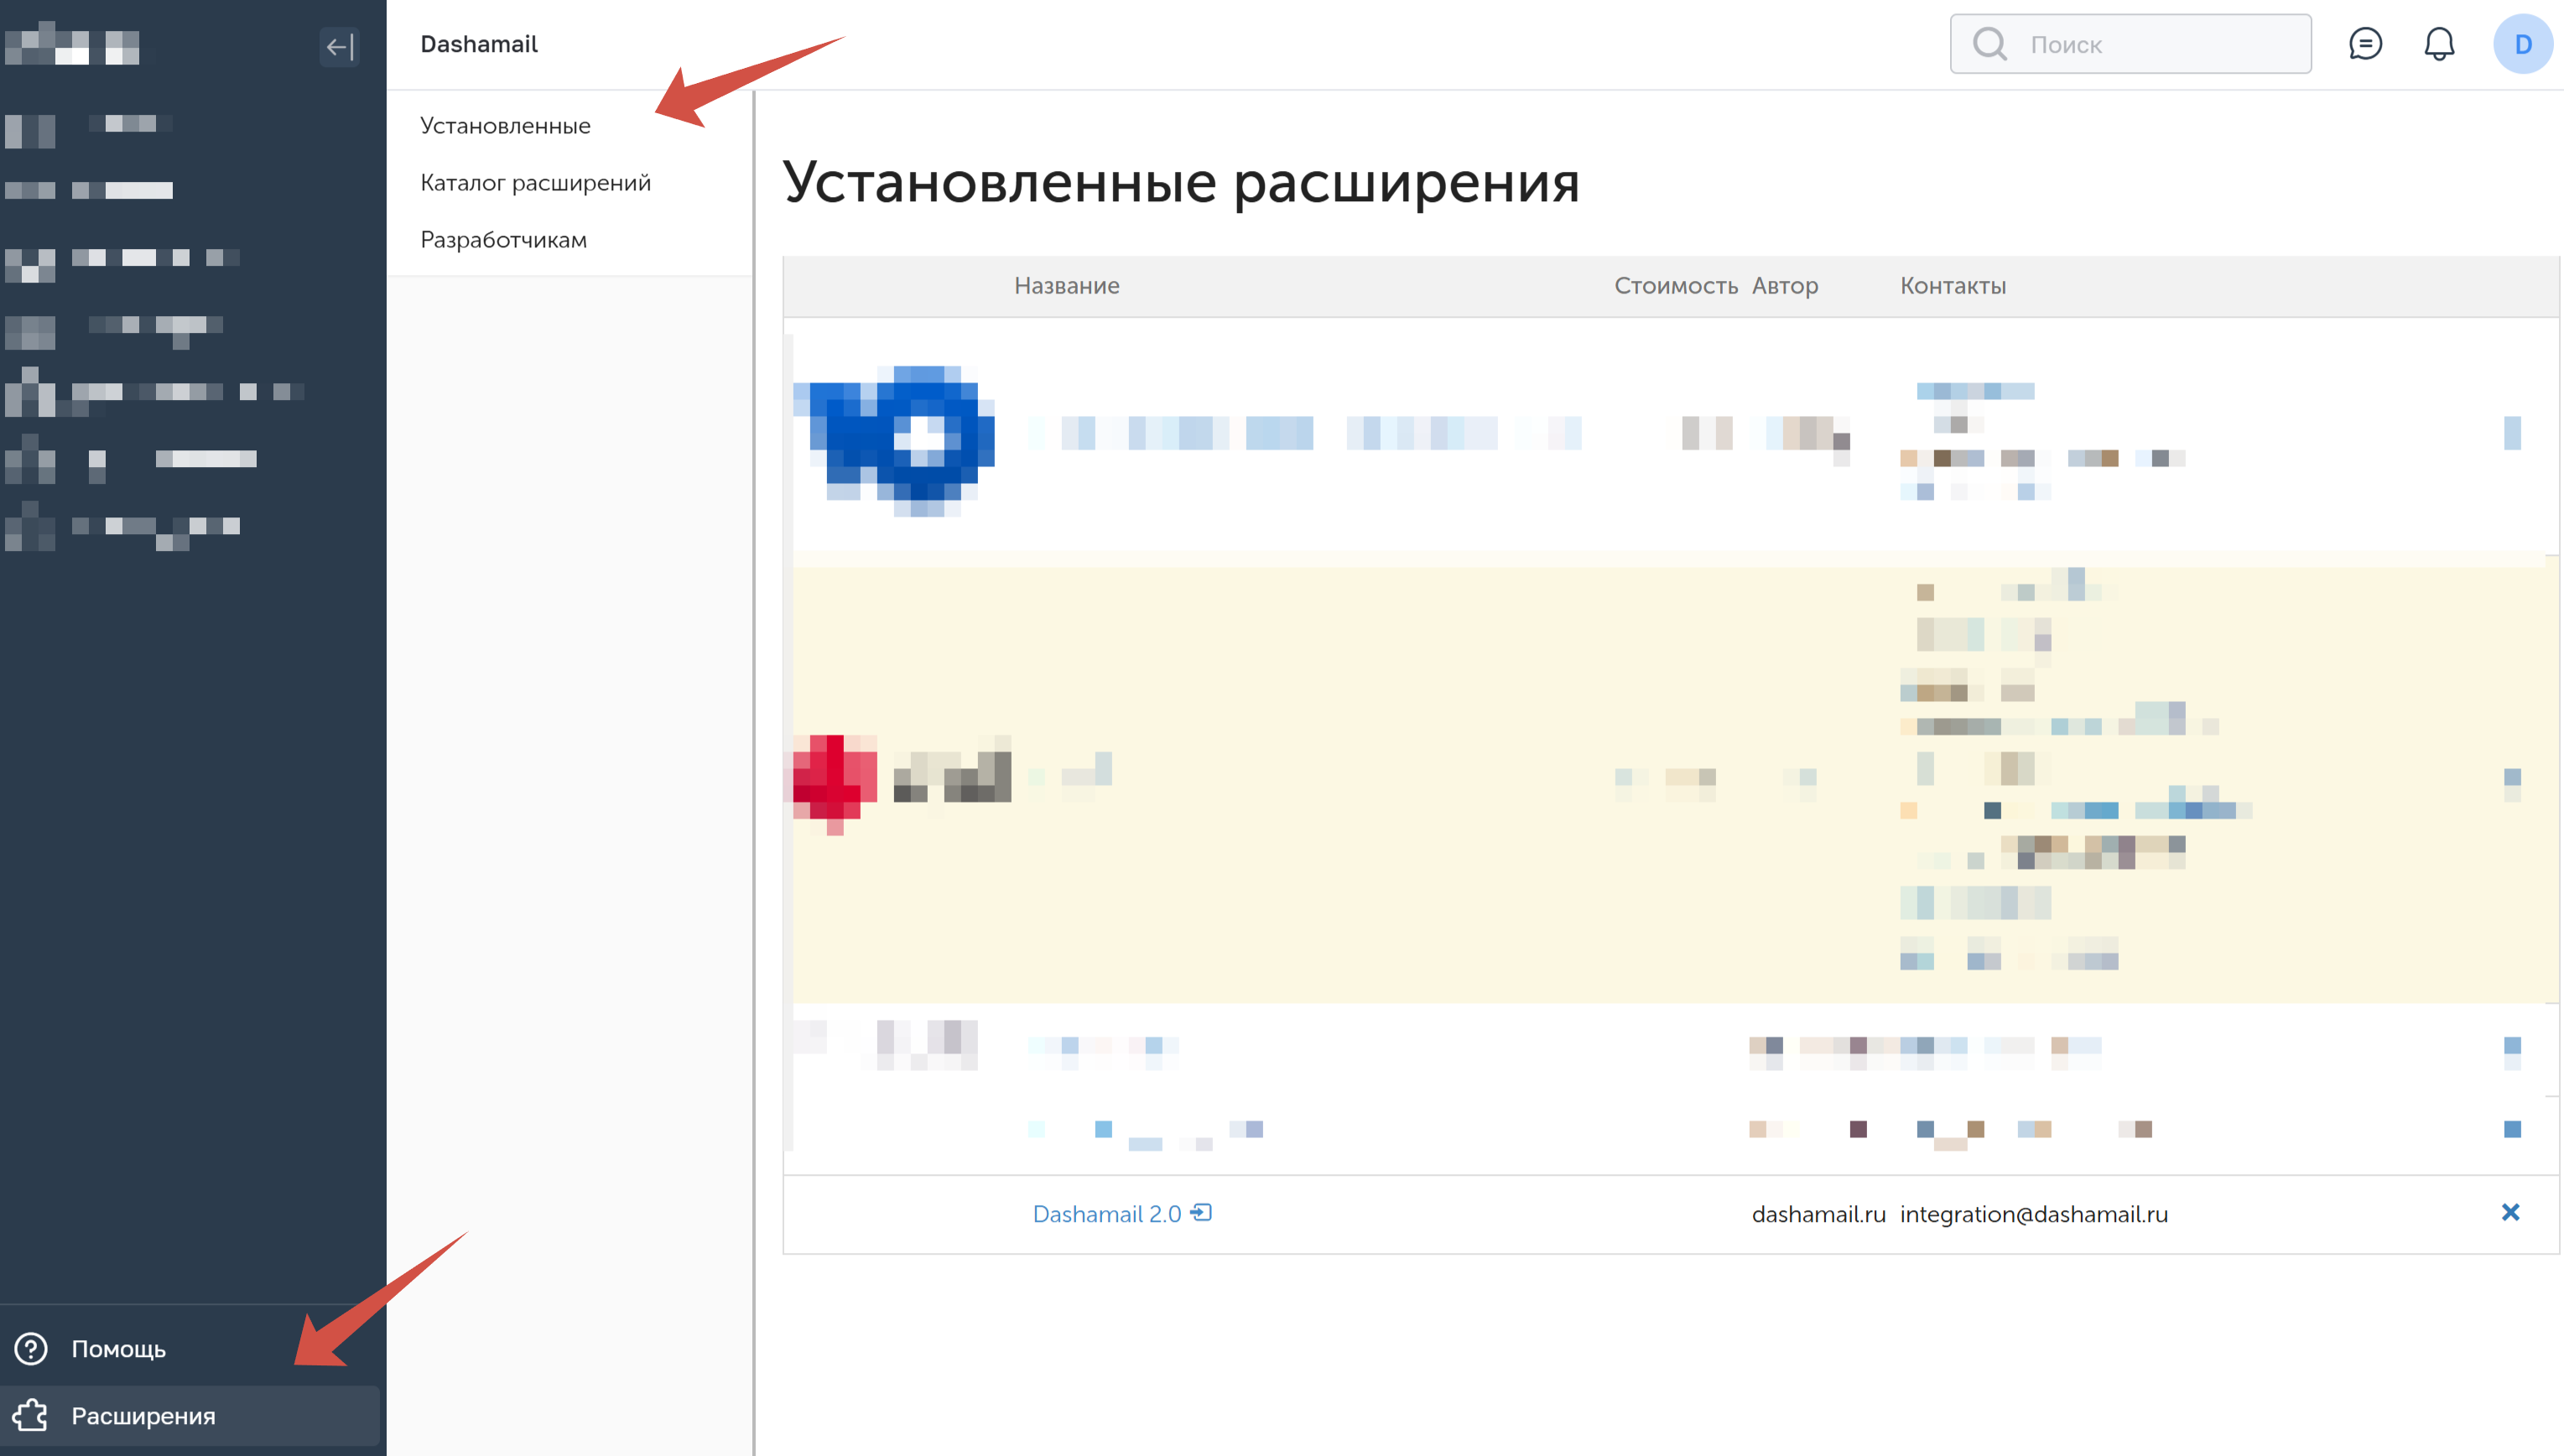The width and height of the screenshot is (2564, 1456).
Task: Click the Автор column header
Action: (x=1785, y=286)
